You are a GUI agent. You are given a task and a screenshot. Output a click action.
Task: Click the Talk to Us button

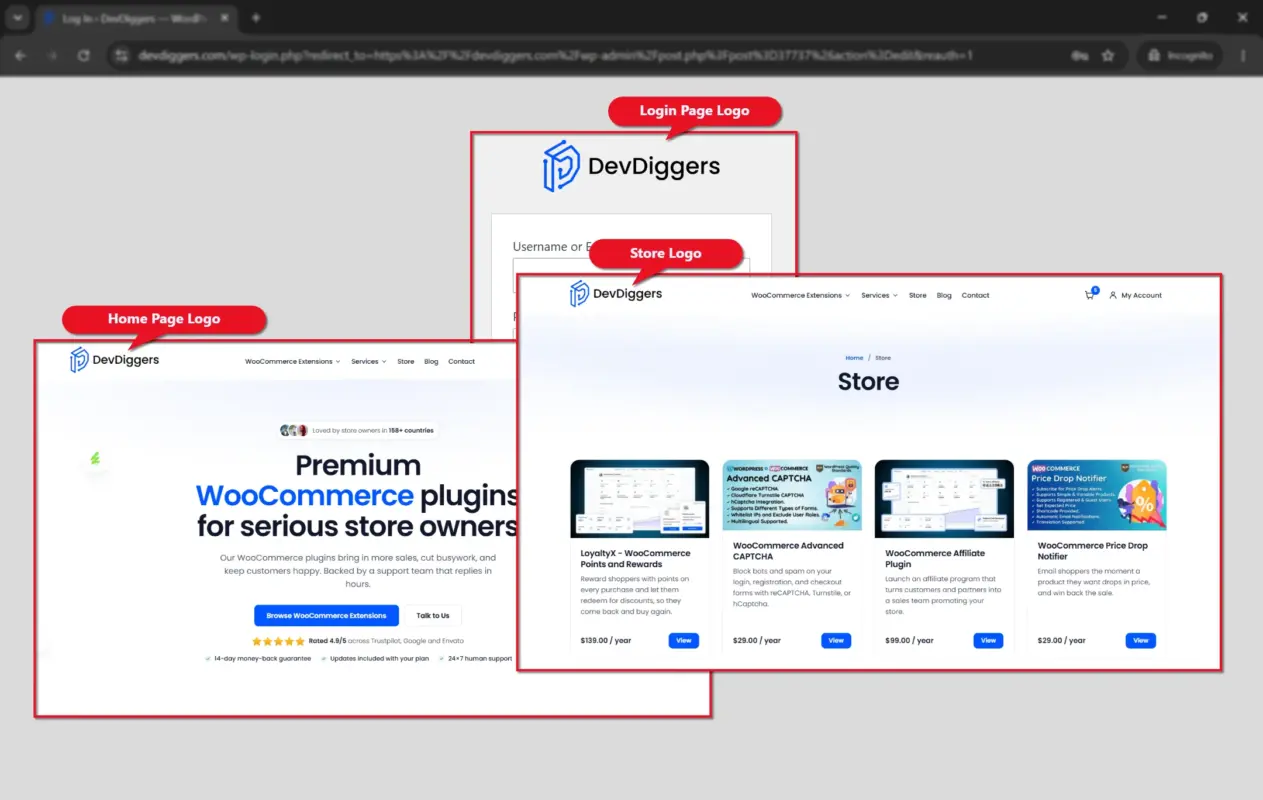[433, 615]
